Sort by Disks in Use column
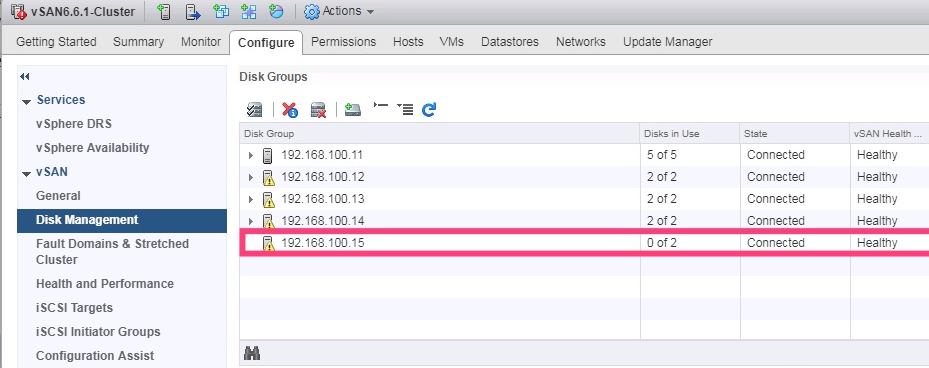 click(690, 134)
